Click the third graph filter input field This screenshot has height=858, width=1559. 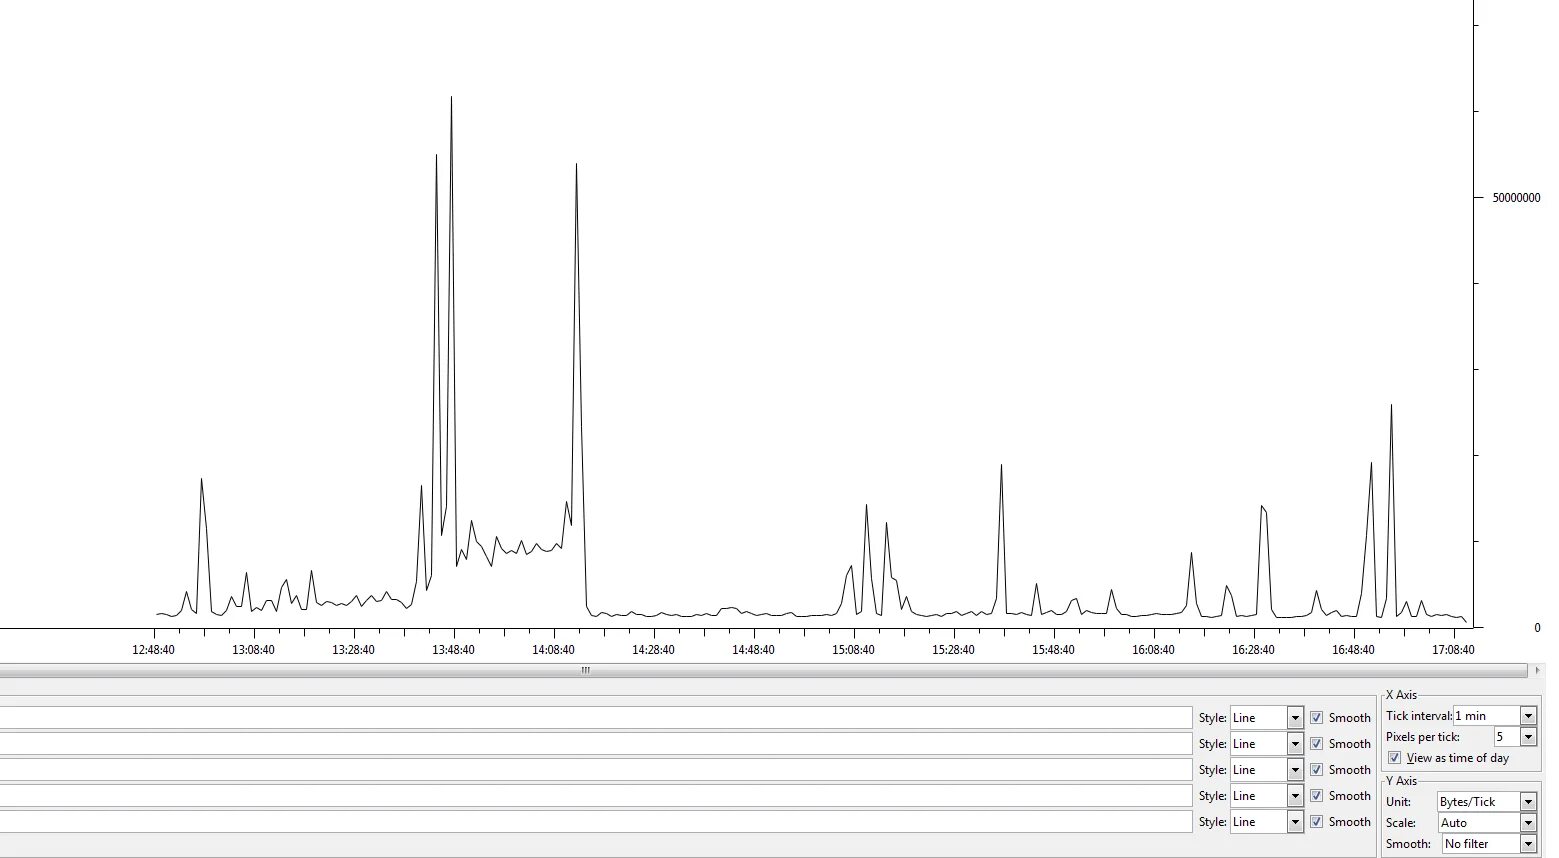(x=596, y=770)
